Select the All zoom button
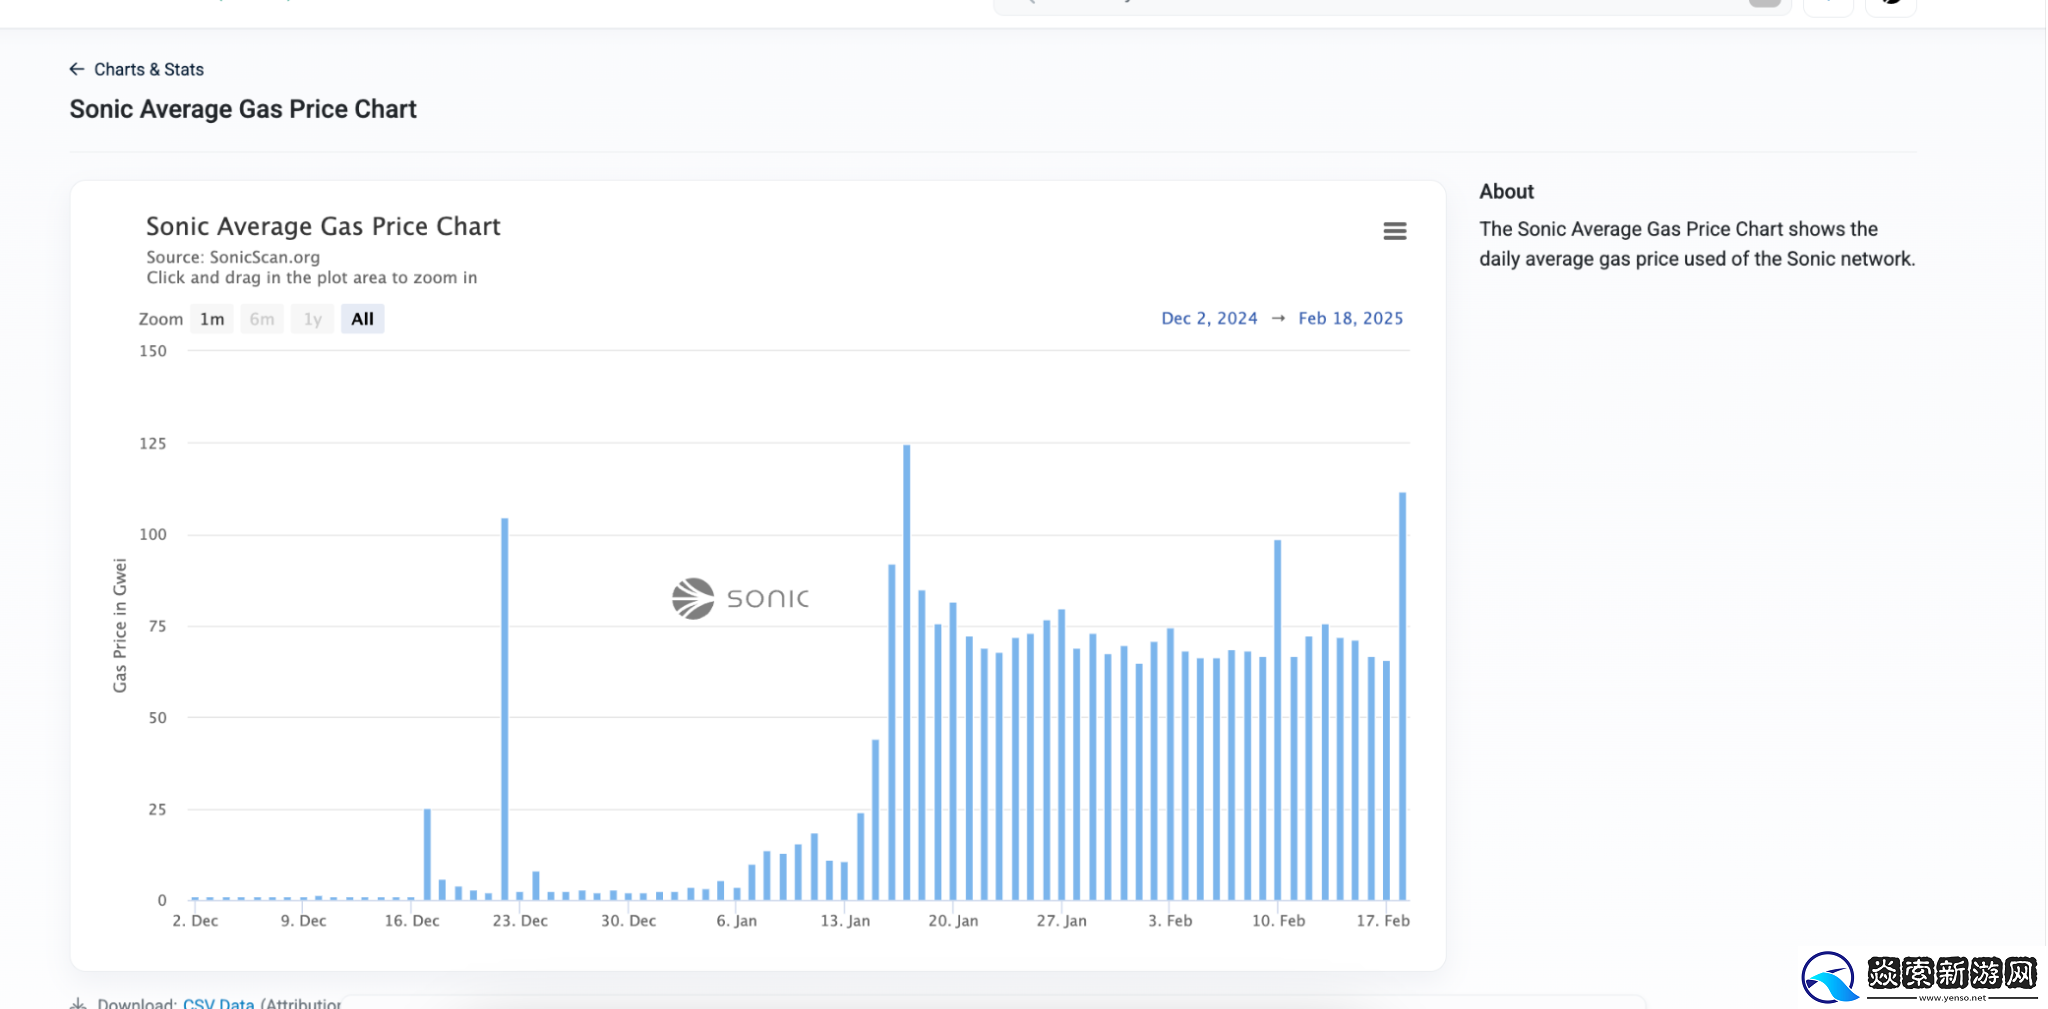Image resolution: width=2048 pixels, height=1009 pixels. 362,319
